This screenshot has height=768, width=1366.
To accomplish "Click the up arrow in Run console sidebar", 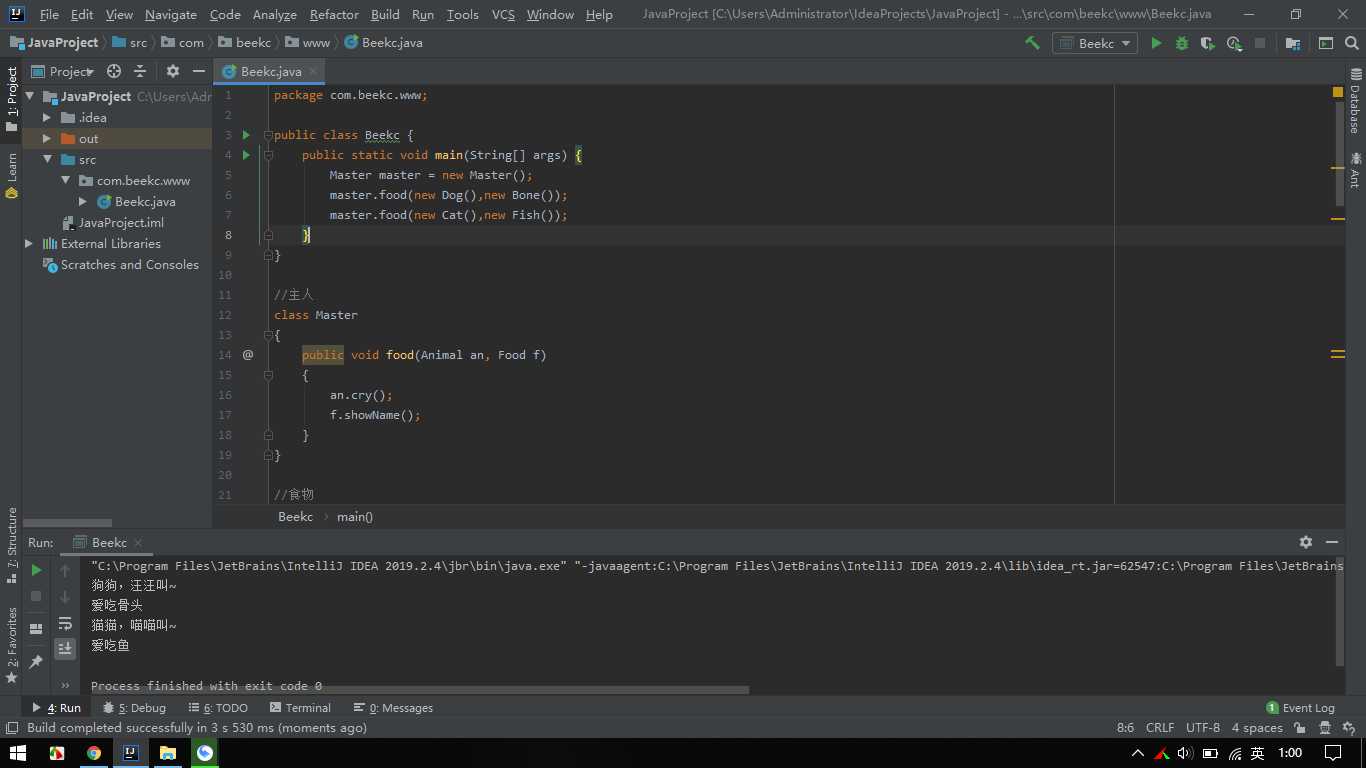I will click(x=65, y=570).
